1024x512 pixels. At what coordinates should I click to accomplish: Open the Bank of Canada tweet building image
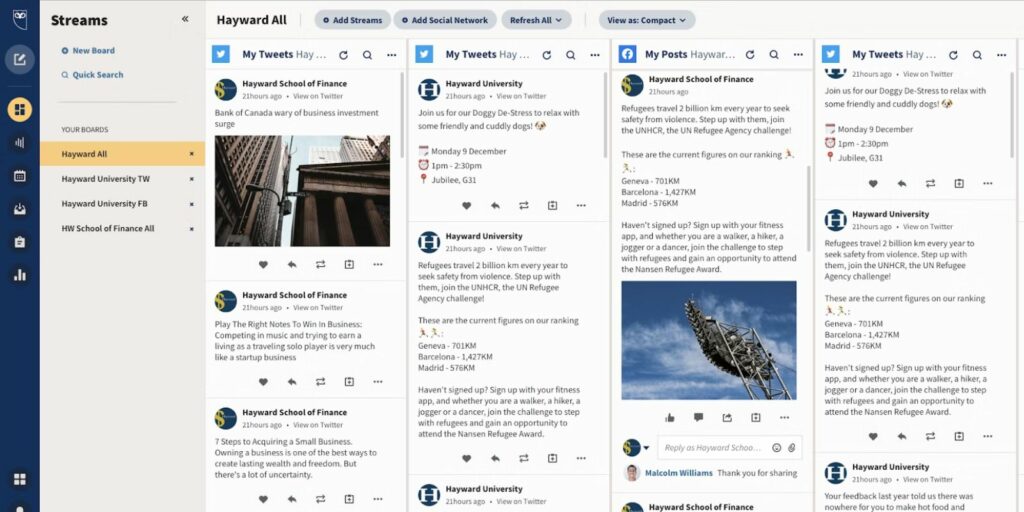click(x=302, y=191)
